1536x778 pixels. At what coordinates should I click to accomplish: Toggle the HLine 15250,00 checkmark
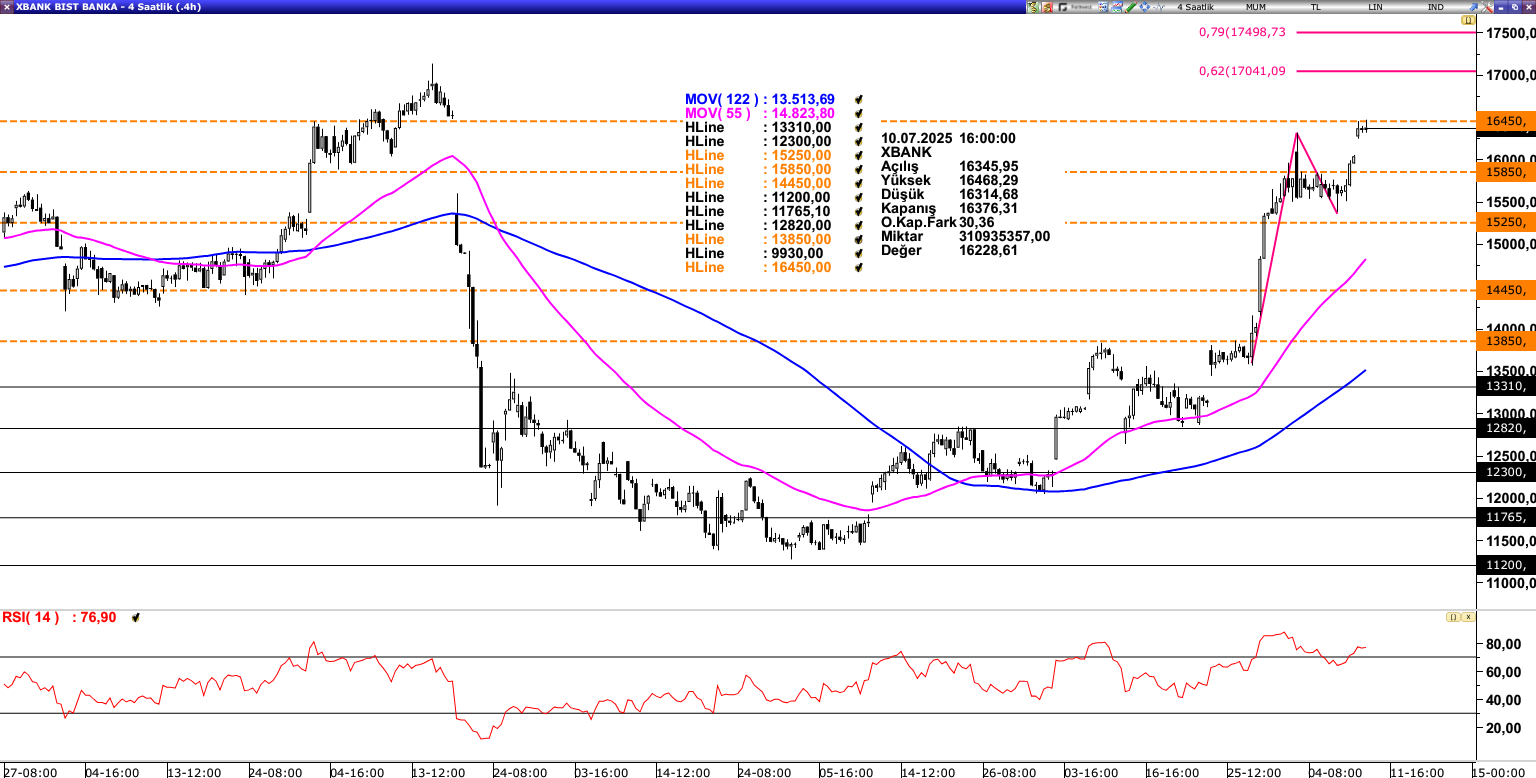pos(858,155)
